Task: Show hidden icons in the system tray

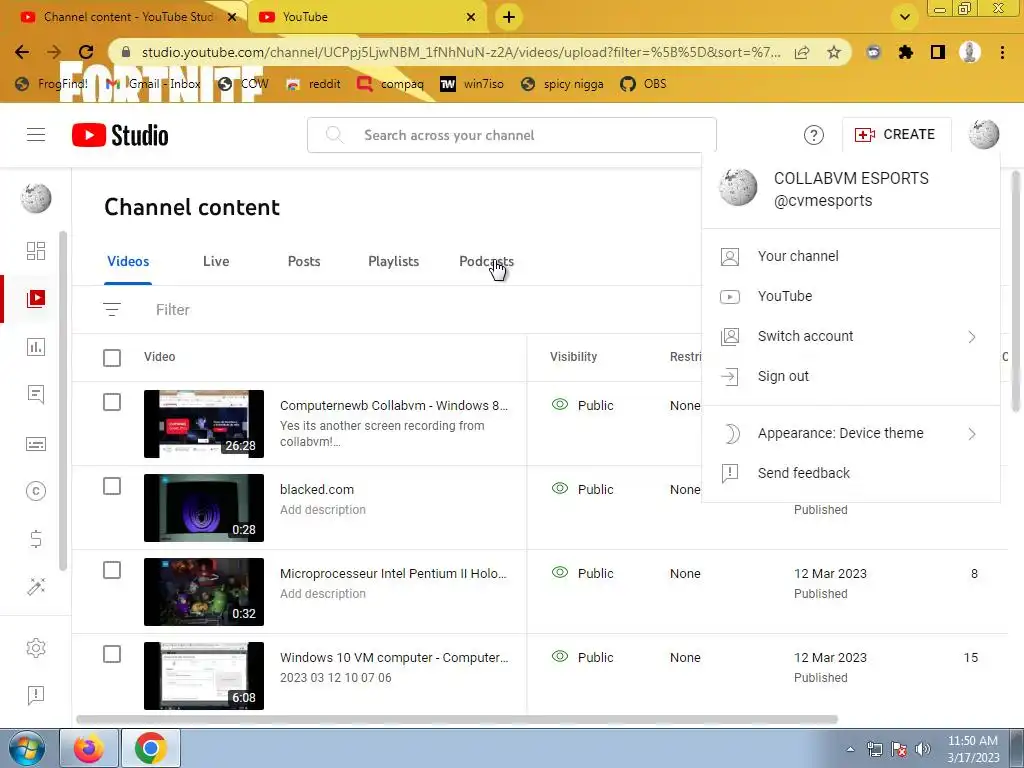Action: point(850,749)
